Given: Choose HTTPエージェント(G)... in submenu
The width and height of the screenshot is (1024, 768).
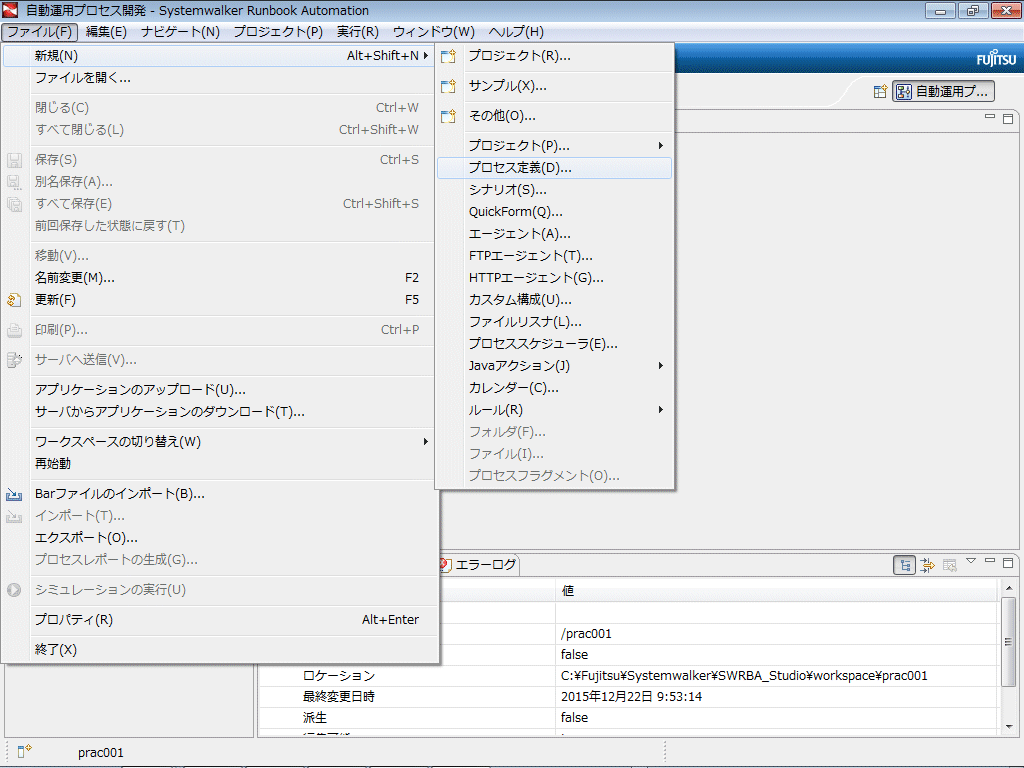Looking at the screenshot, I should 554,278.
